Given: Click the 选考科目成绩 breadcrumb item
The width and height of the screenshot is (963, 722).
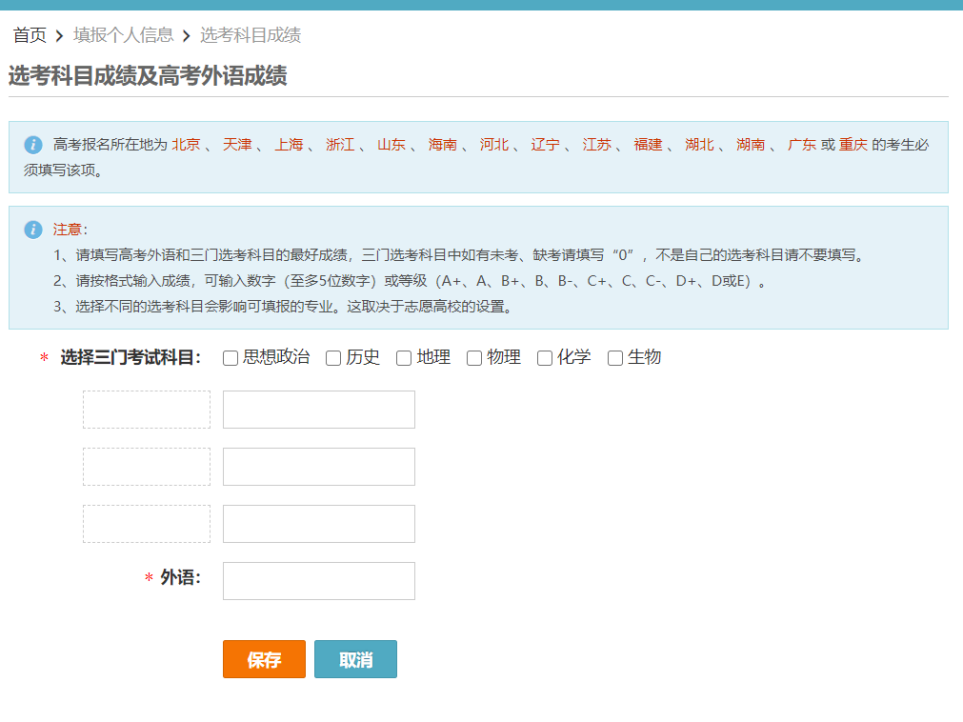Looking at the screenshot, I should pos(250,36).
